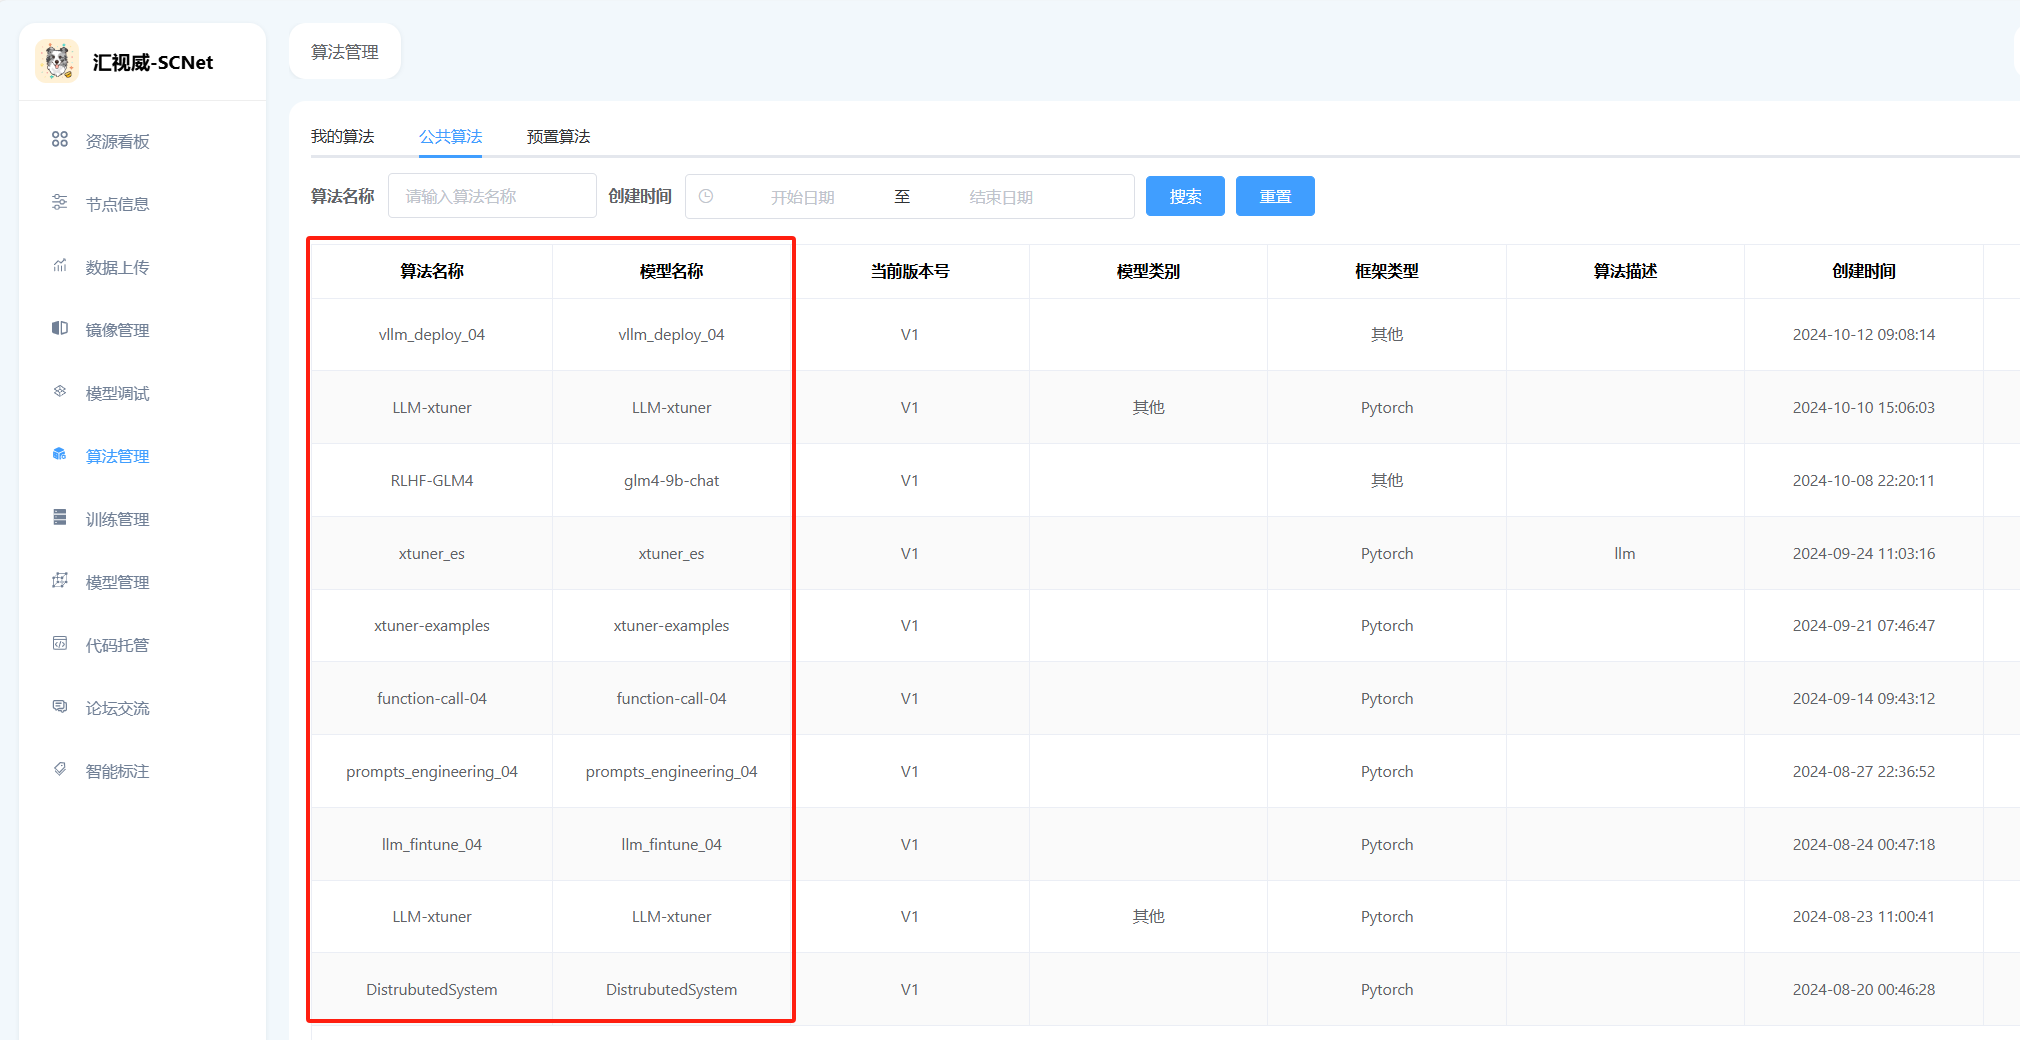Go to 论坛交流 in sidebar
Image resolution: width=2020 pixels, height=1040 pixels.
[x=117, y=708]
